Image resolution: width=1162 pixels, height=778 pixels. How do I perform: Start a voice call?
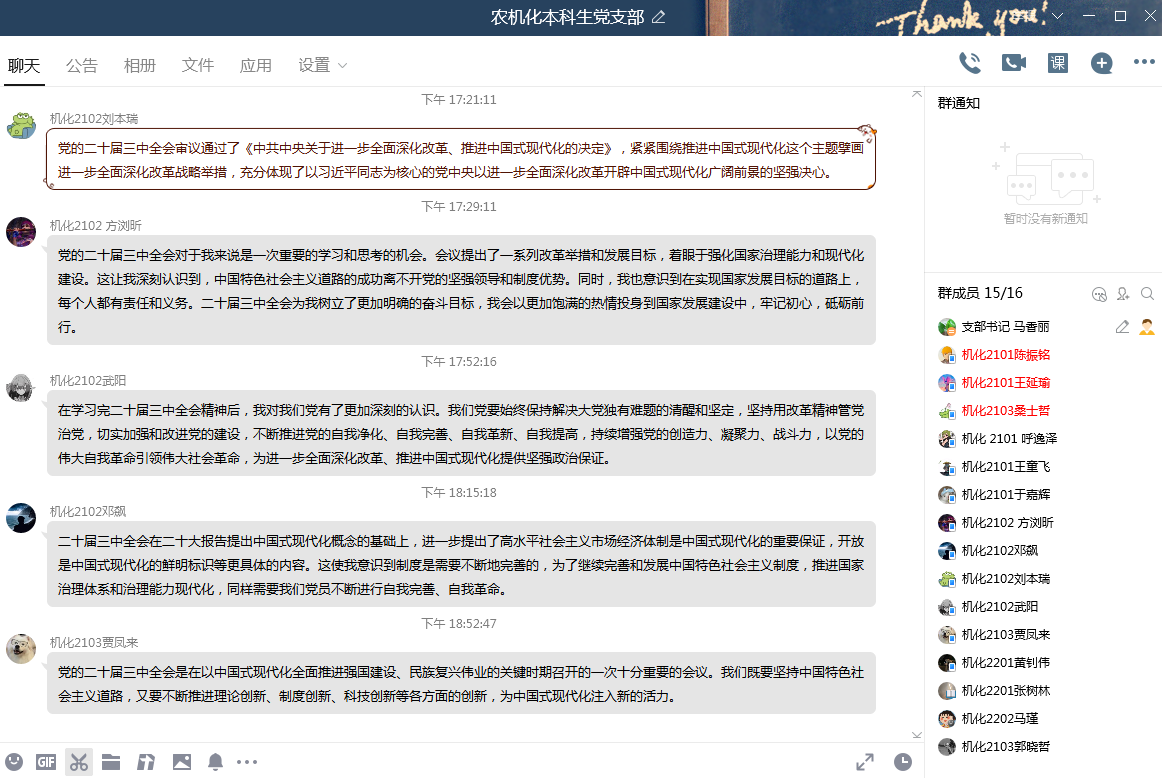(969, 62)
